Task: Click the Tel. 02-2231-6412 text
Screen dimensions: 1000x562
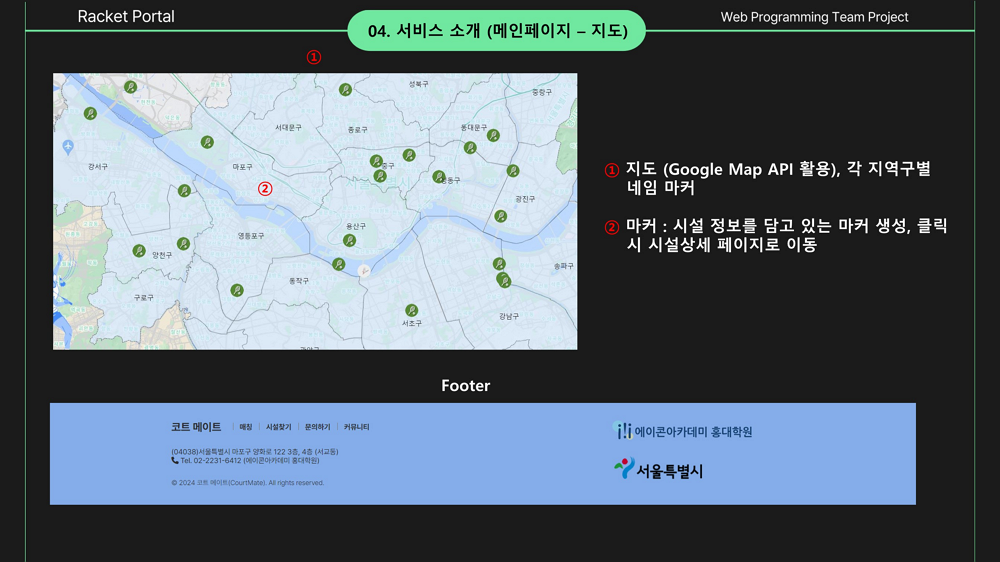Action: 249,460
